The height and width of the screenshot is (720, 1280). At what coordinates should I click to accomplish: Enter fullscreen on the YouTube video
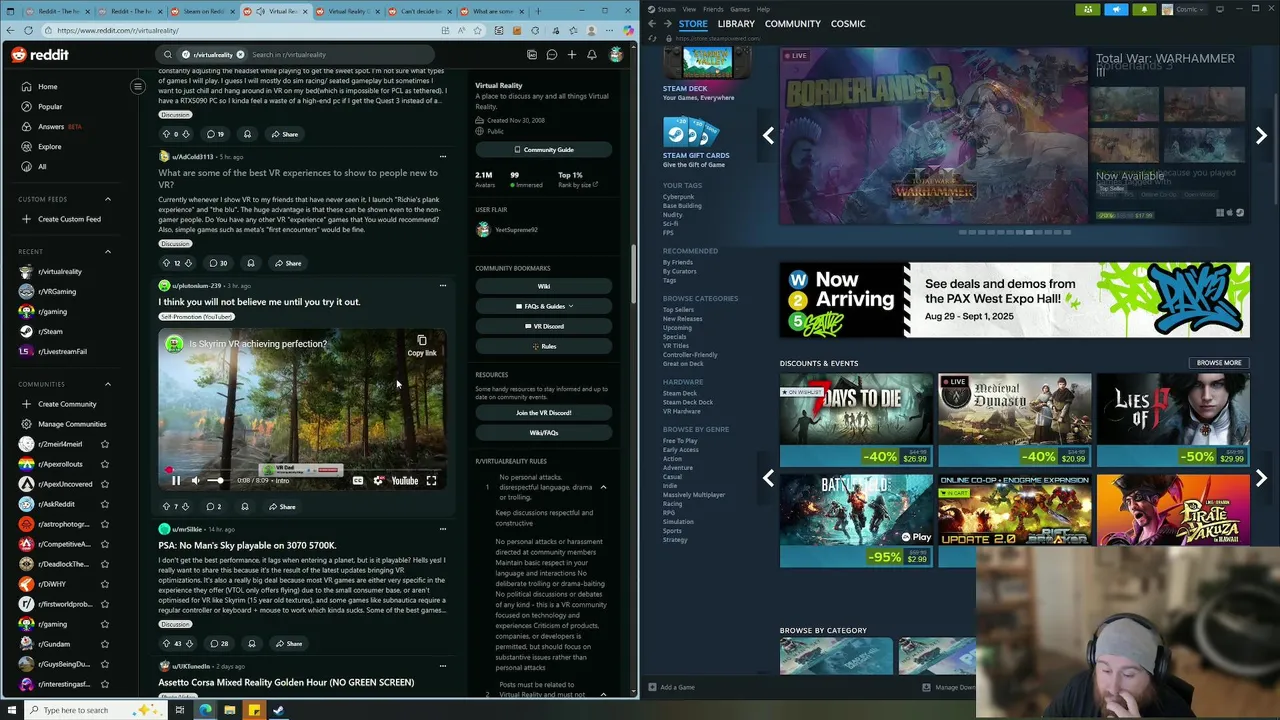(431, 481)
